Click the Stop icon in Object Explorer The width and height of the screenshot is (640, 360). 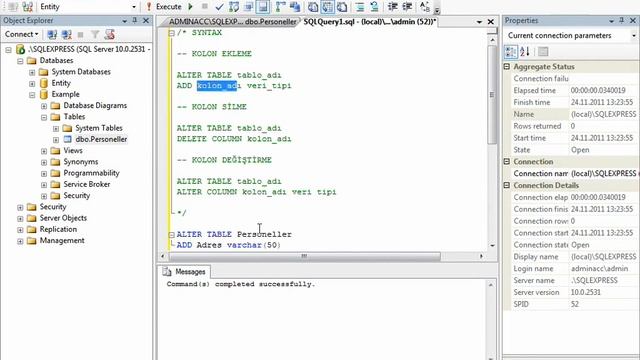coord(80,34)
